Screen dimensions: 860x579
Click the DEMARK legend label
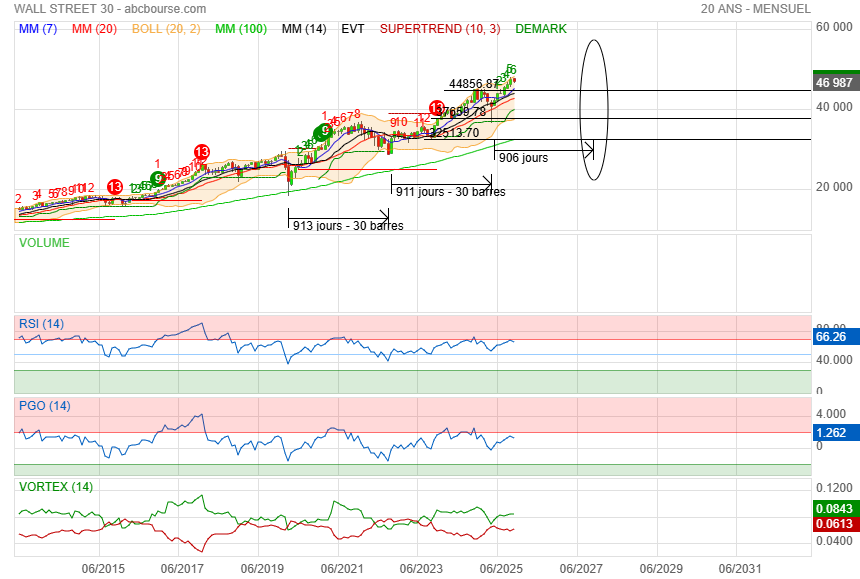(x=541, y=29)
